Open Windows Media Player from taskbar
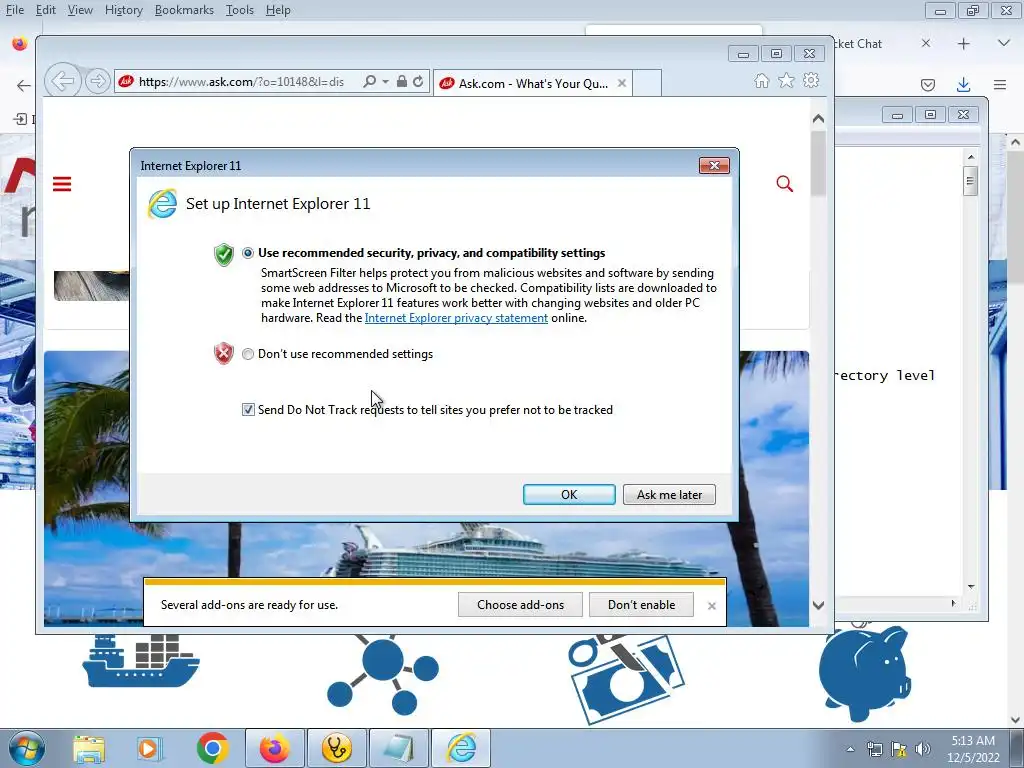 click(148, 748)
